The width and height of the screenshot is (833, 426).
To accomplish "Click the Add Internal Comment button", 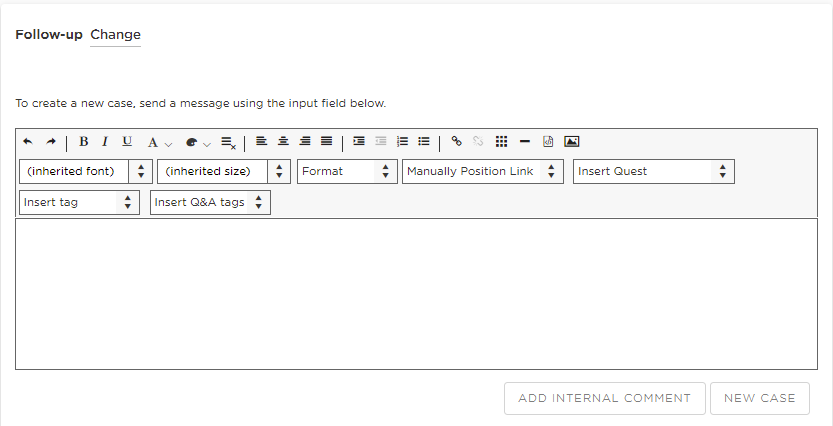I will (x=605, y=398).
